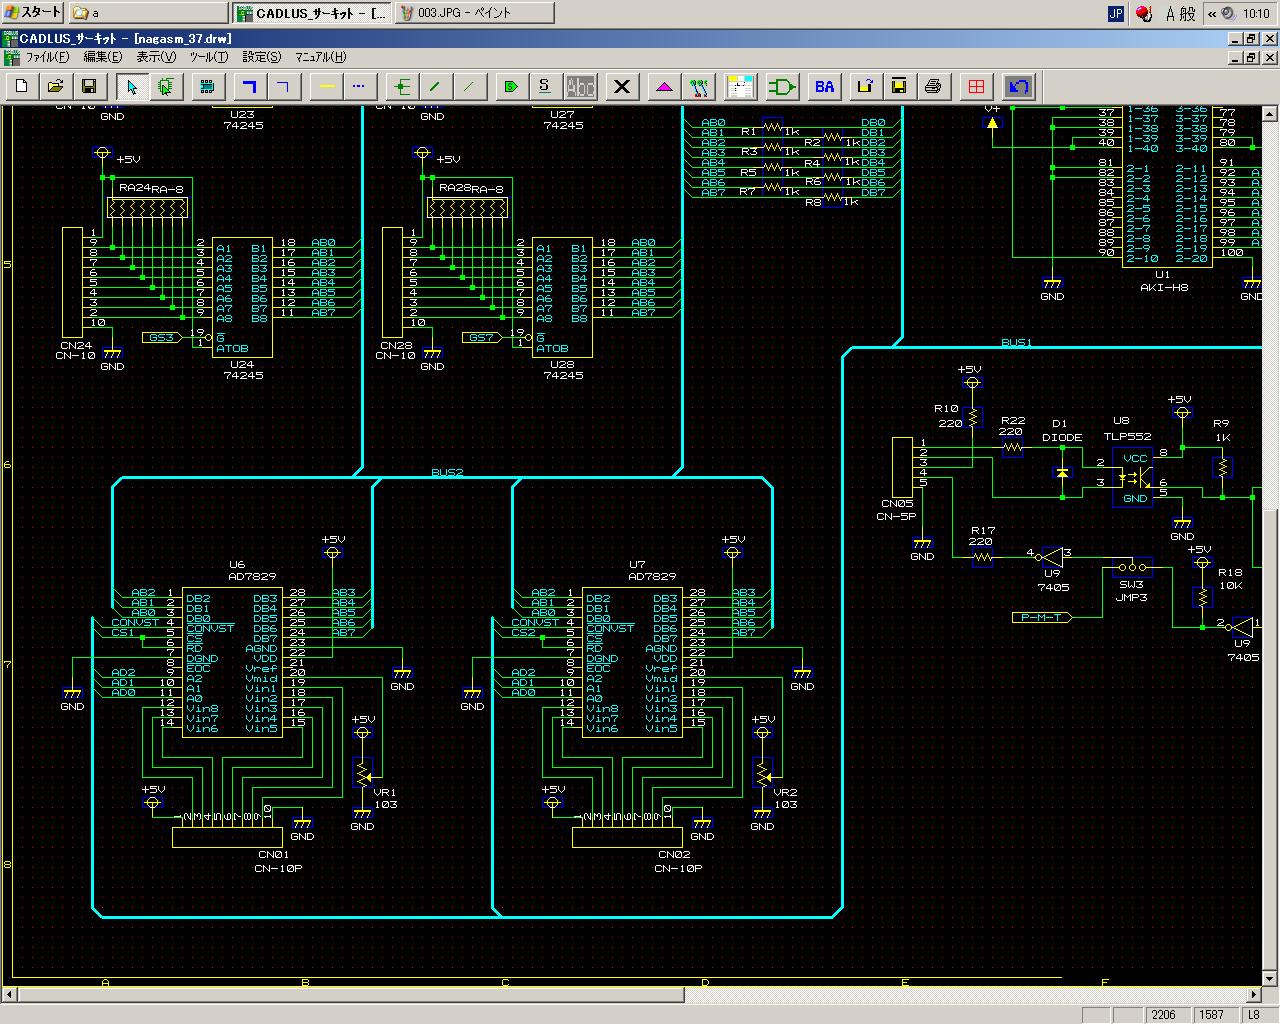Click the green signal label tag tool
The width and height of the screenshot is (1280, 1024).
511,87
